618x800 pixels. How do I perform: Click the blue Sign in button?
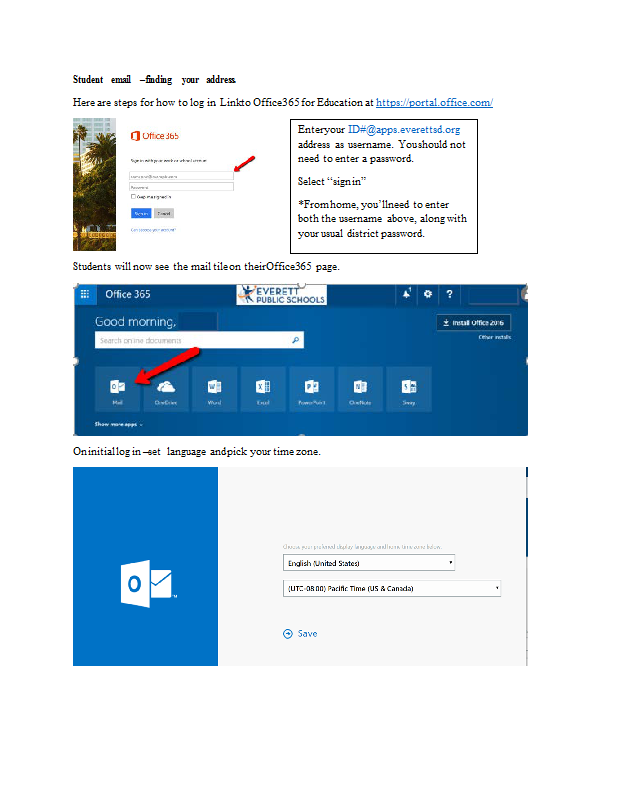pyautogui.click(x=141, y=213)
